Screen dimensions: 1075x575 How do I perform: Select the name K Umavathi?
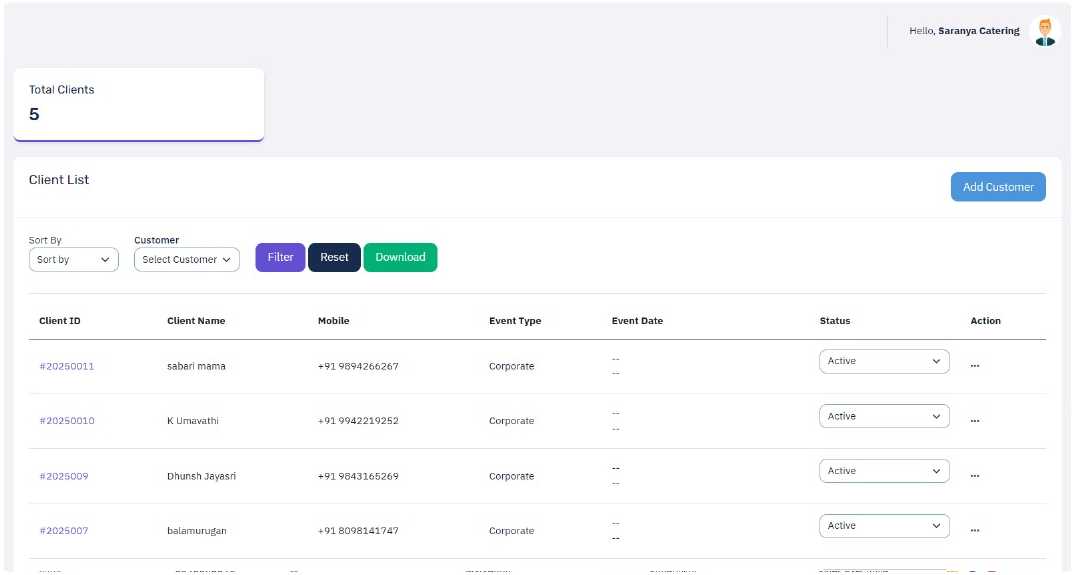click(x=193, y=421)
